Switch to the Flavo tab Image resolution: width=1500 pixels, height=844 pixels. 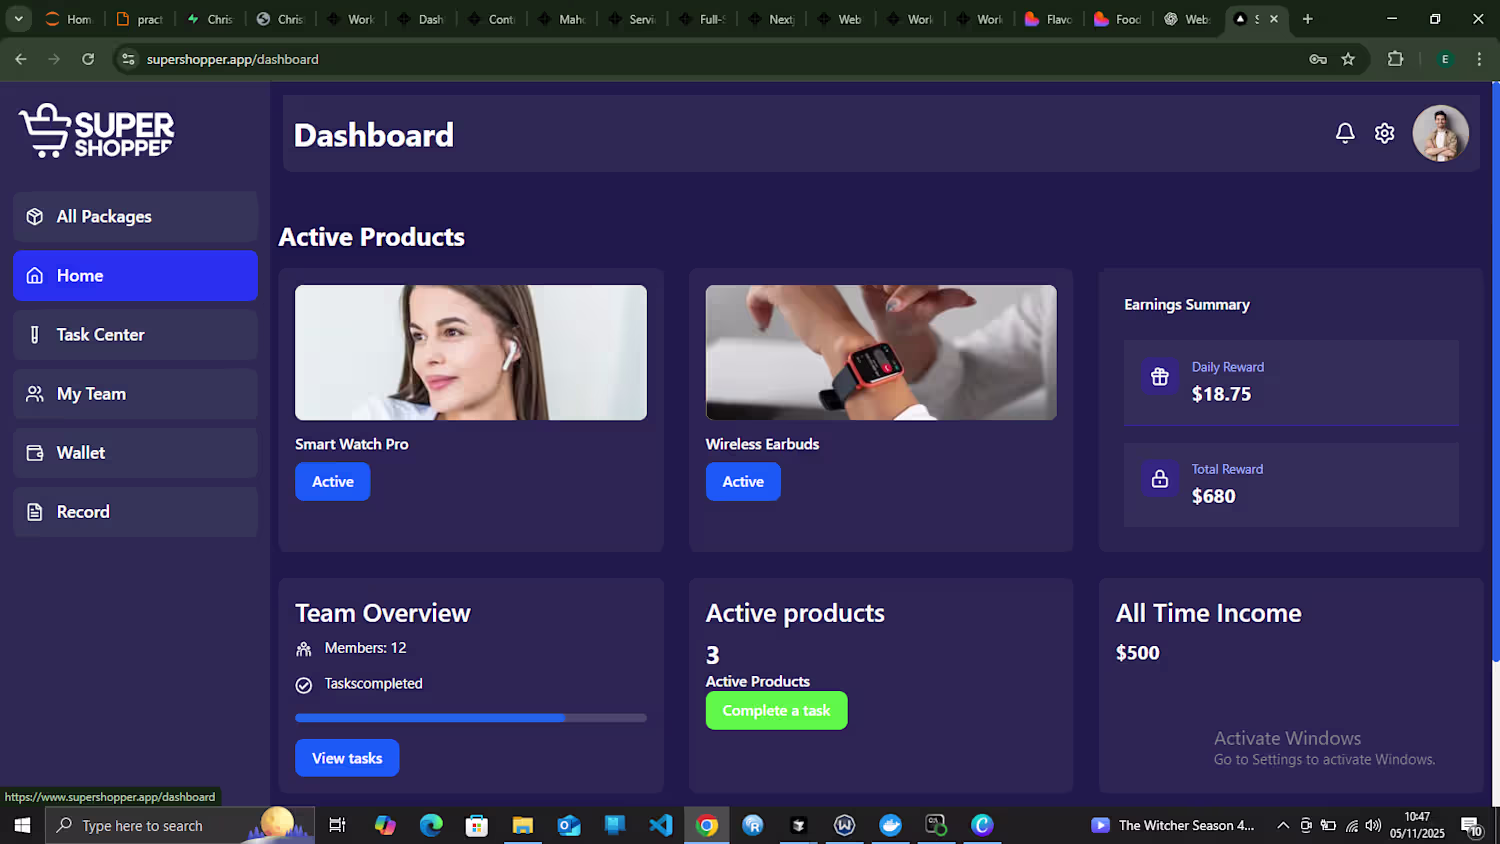coord(1049,18)
